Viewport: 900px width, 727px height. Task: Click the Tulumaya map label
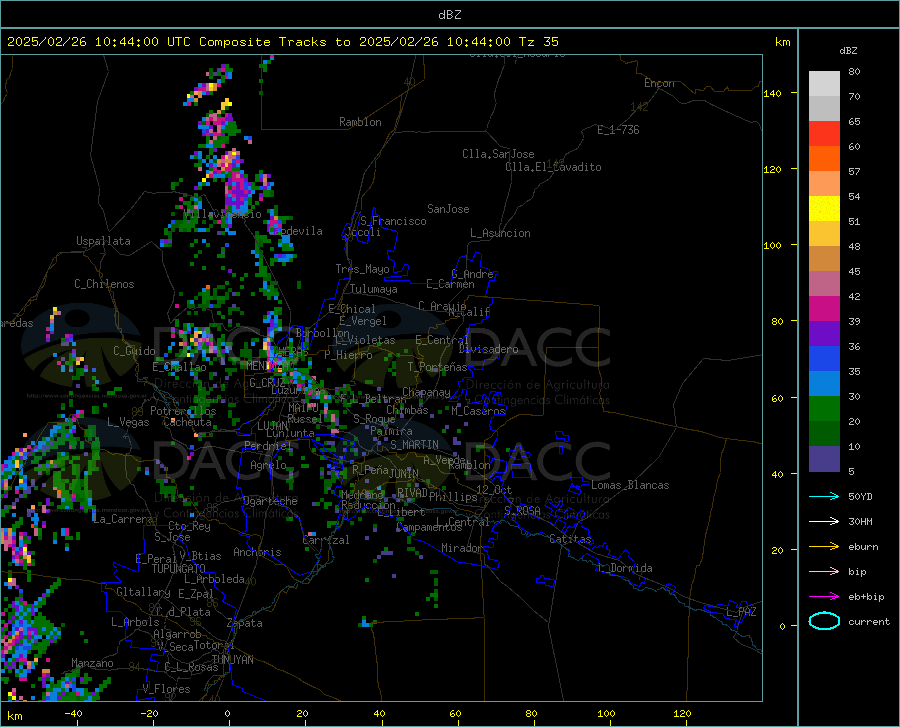[374, 289]
